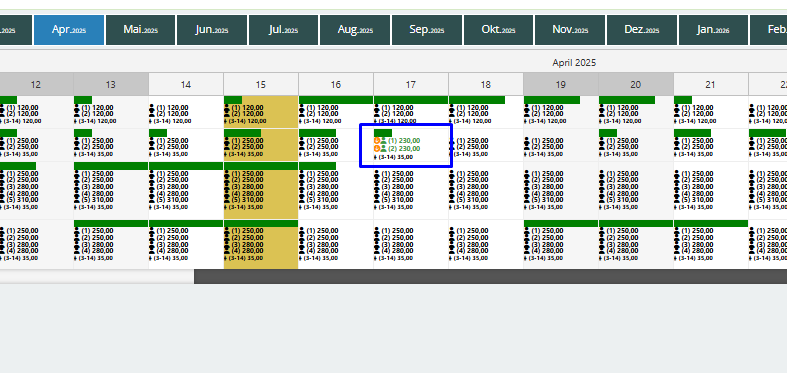
Task: Click orange discount icon beside (2) 230,00
Action: click(377, 149)
